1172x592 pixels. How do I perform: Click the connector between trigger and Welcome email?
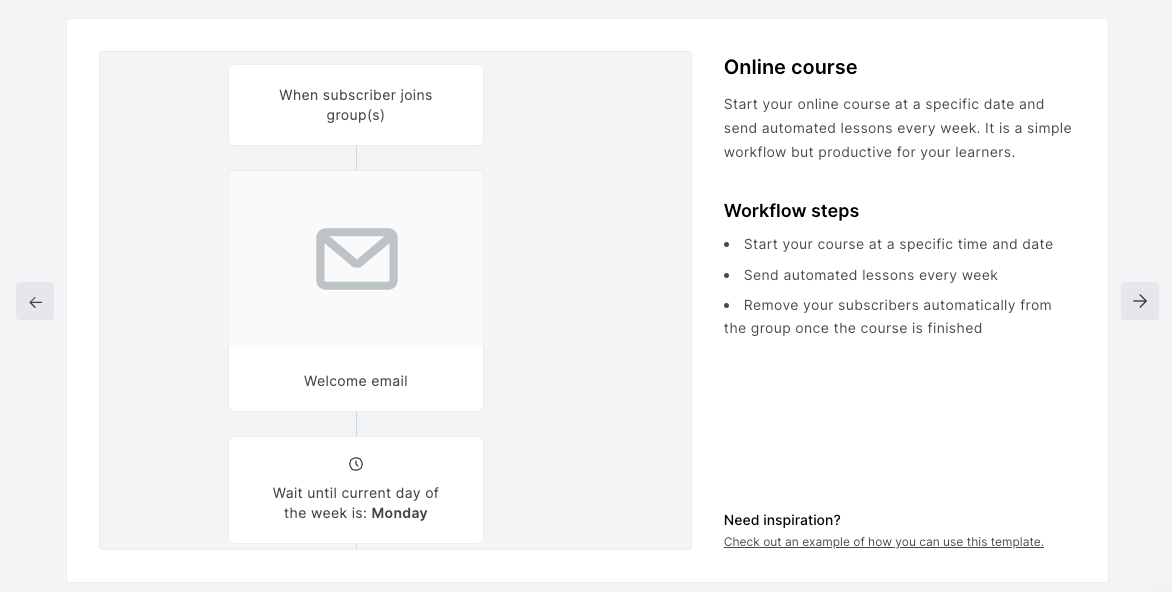pyautogui.click(x=356, y=157)
